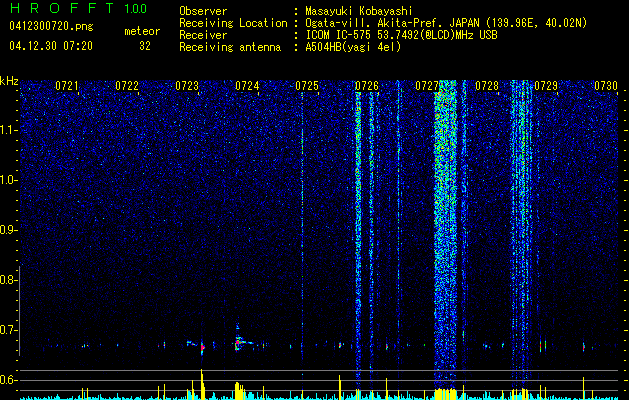Click the 1.1 kHz axis label

point(8,130)
